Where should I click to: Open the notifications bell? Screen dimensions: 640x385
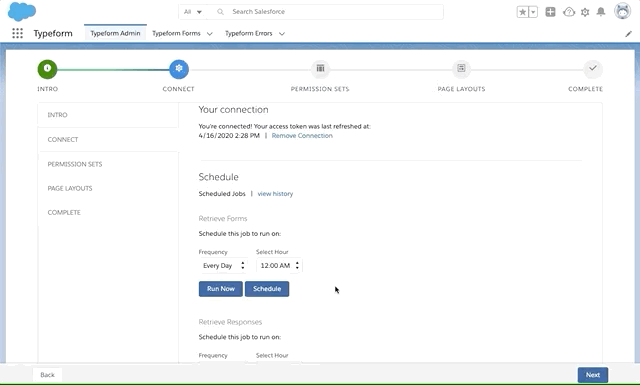(601, 12)
